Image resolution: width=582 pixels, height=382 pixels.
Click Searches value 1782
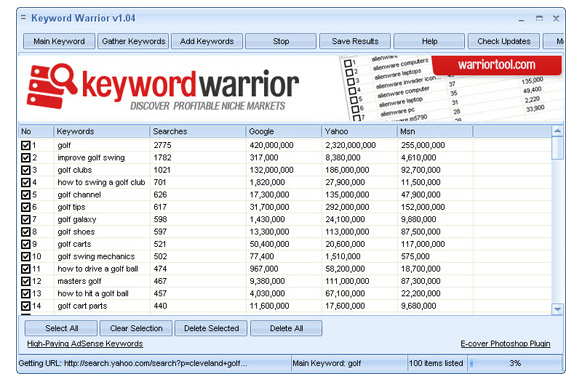[163, 157]
